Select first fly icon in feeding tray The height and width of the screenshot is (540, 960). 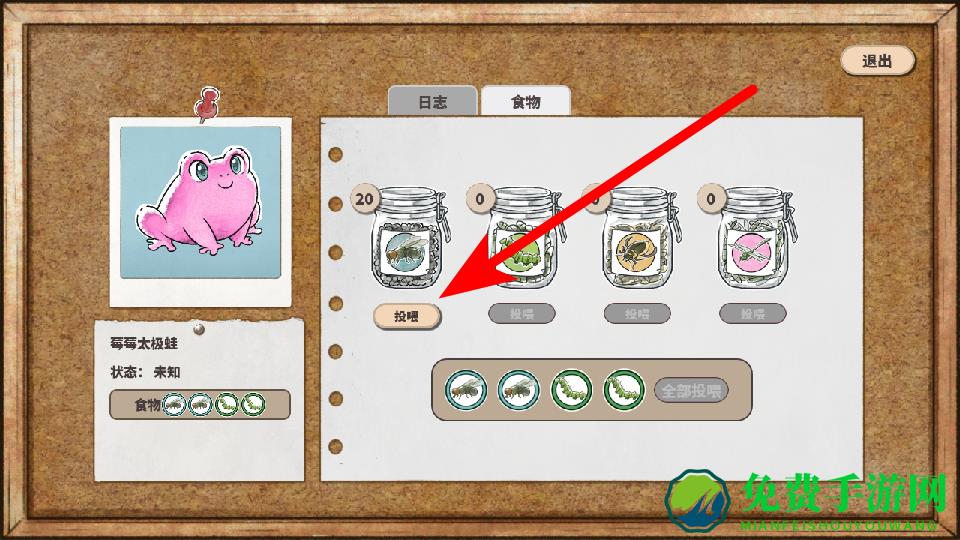click(x=466, y=390)
